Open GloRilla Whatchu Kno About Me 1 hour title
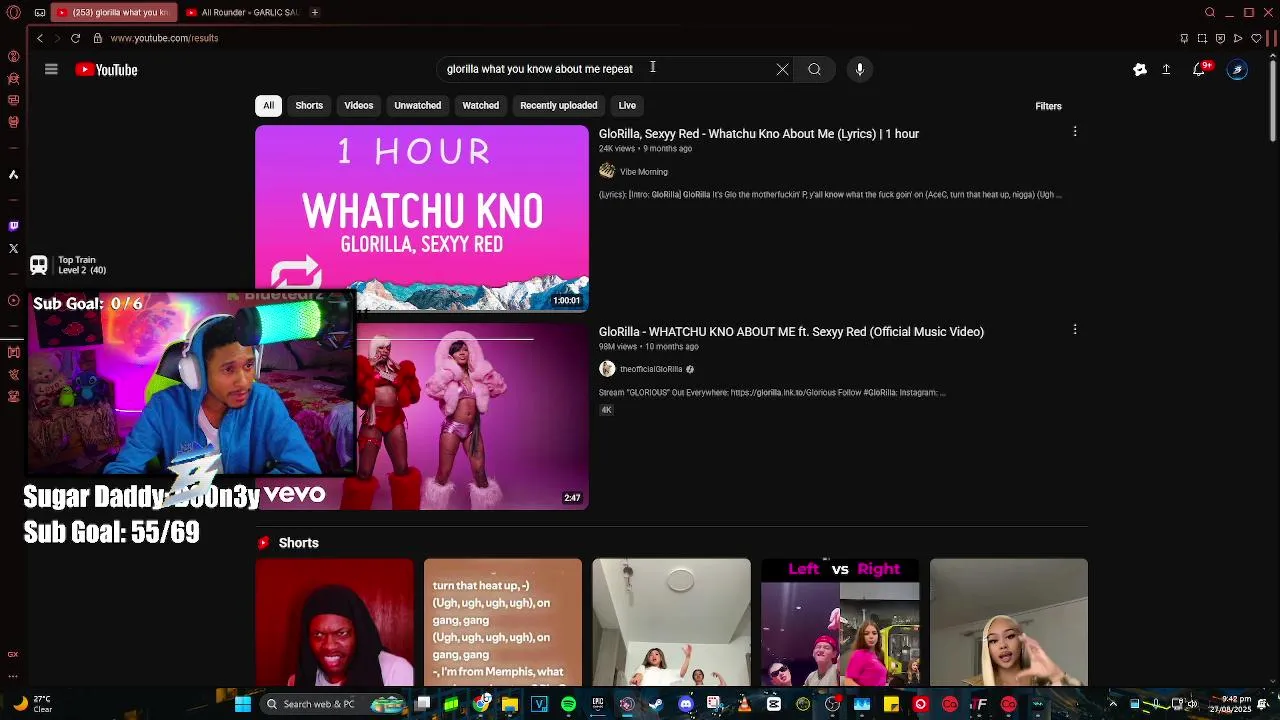Image resolution: width=1280 pixels, height=720 pixels. (759, 133)
